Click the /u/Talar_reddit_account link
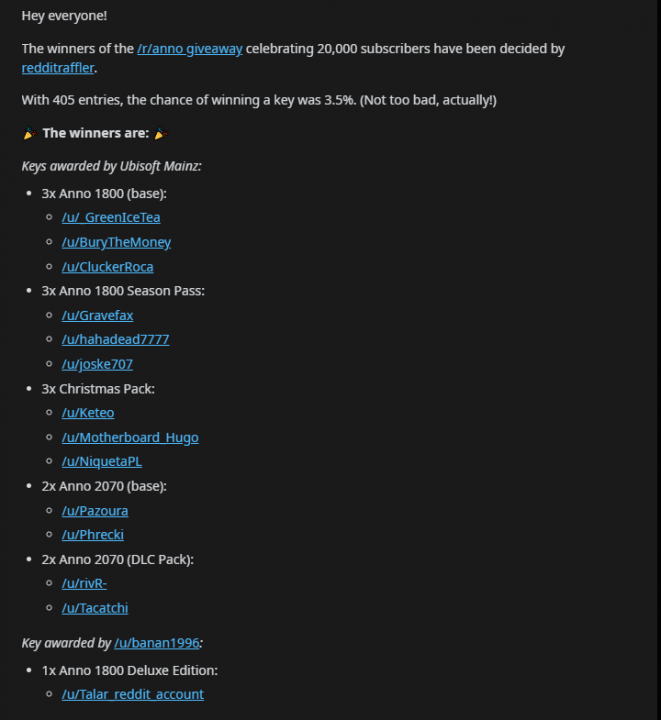Image resolution: width=661 pixels, height=720 pixels. pyautogui.click(x=132, y=694)
